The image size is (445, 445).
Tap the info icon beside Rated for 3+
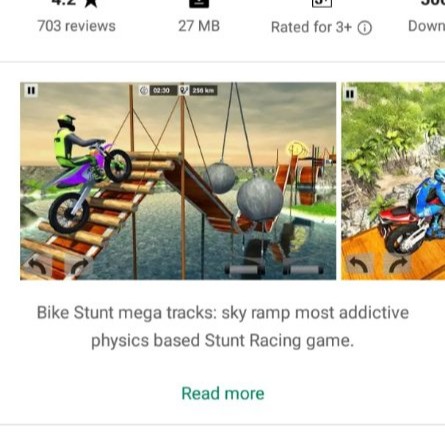[x=365, y=28]
